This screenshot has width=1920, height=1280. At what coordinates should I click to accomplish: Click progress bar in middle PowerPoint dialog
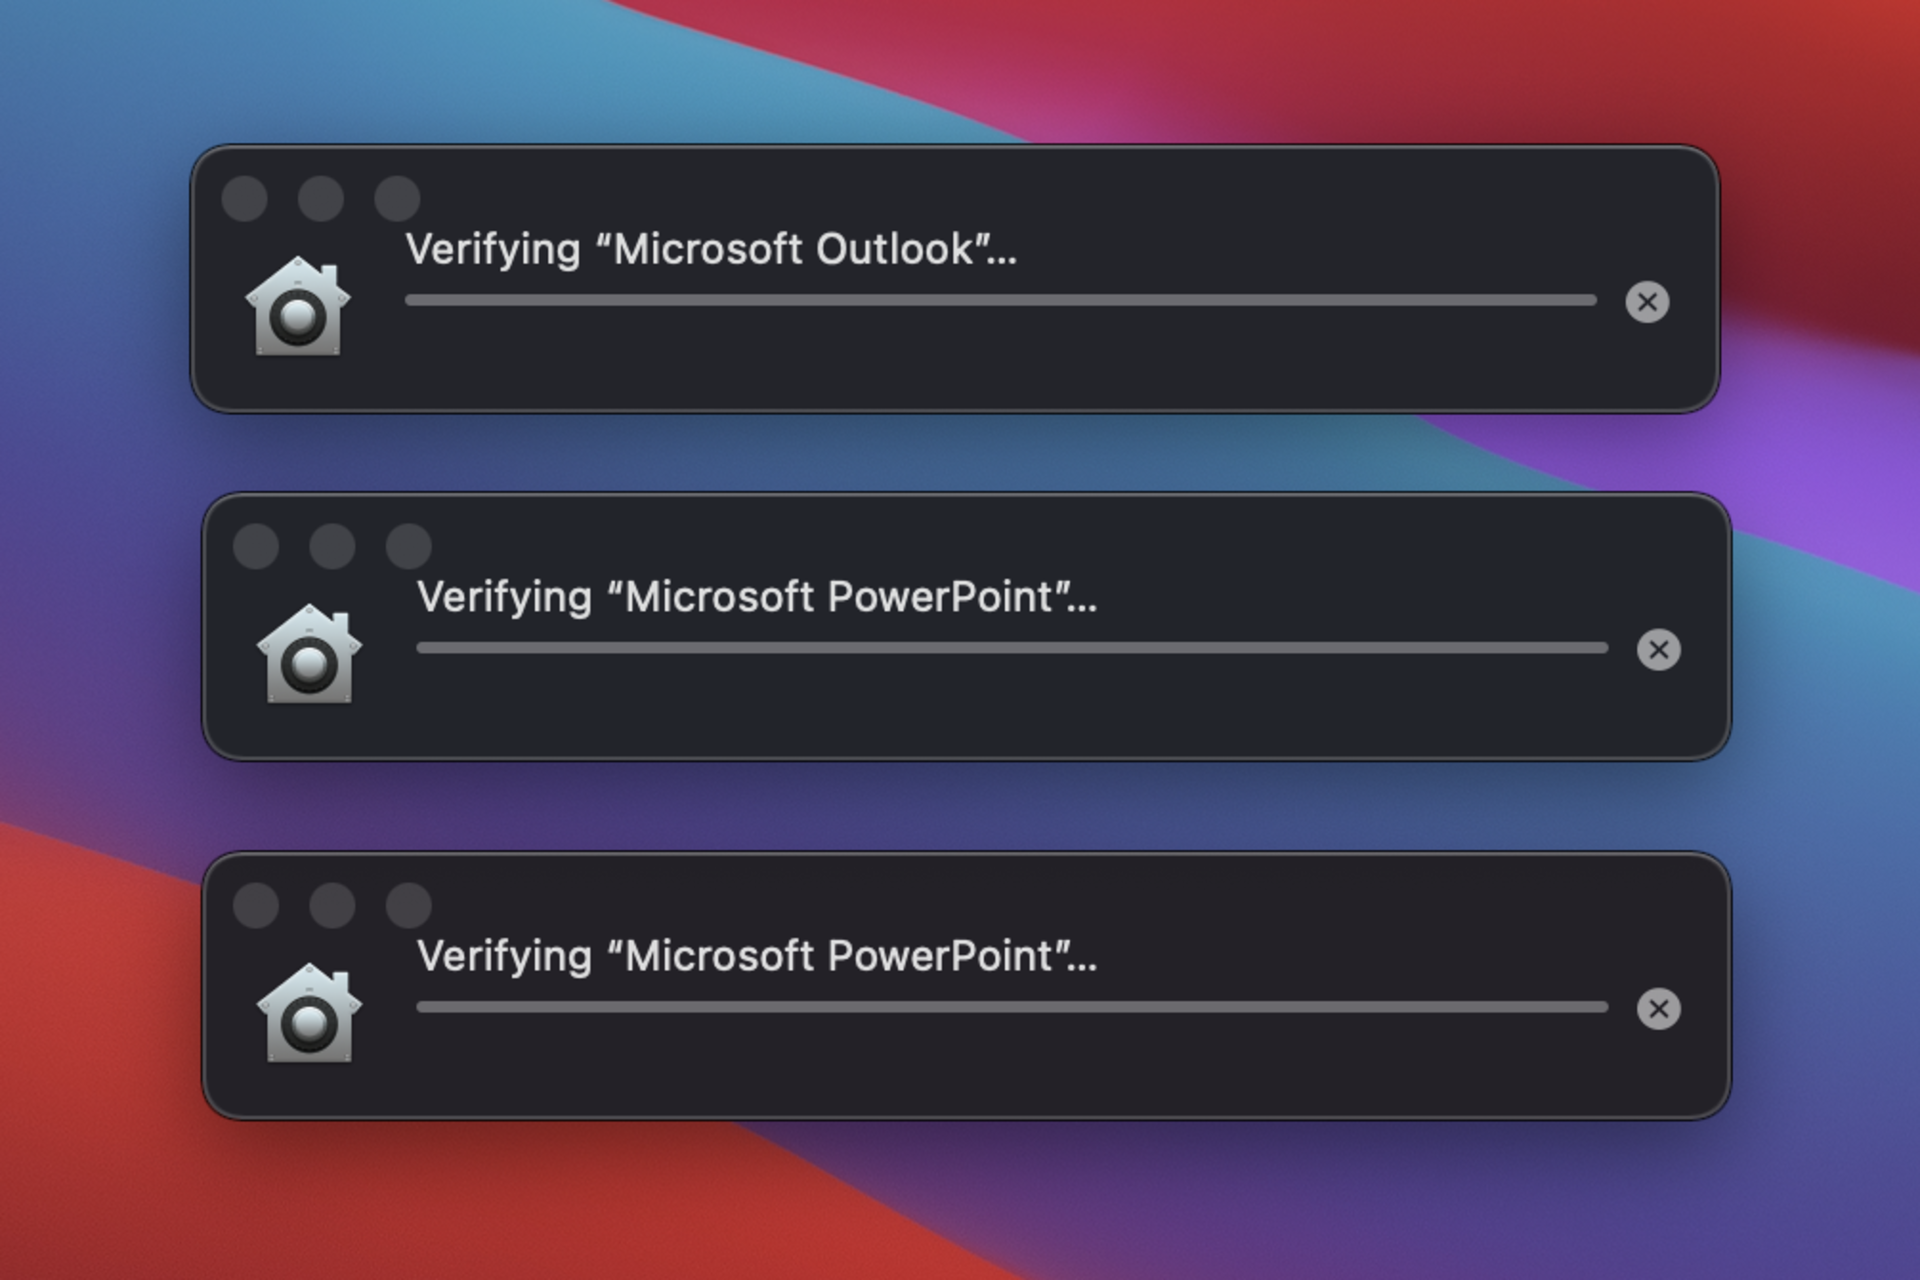(1012, 648)
